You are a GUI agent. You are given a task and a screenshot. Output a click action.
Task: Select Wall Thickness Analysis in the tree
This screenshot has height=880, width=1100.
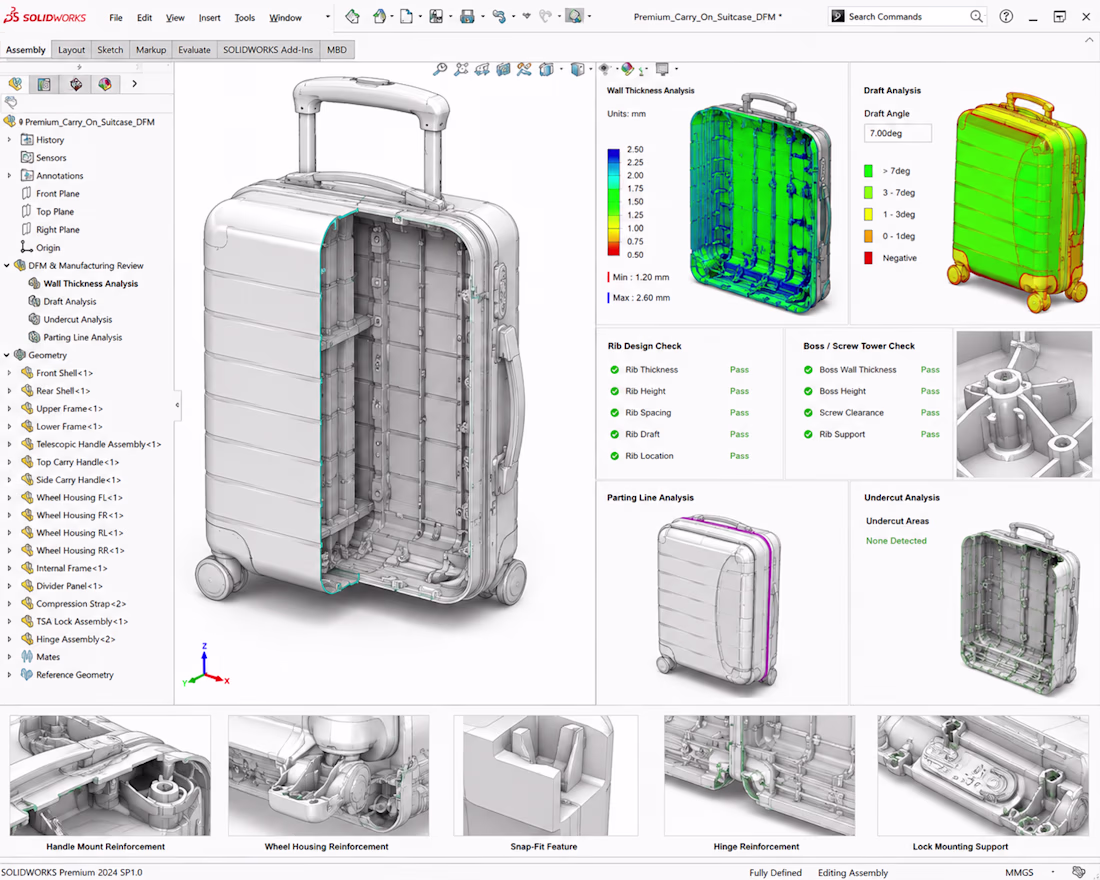(x=90, y=284)
